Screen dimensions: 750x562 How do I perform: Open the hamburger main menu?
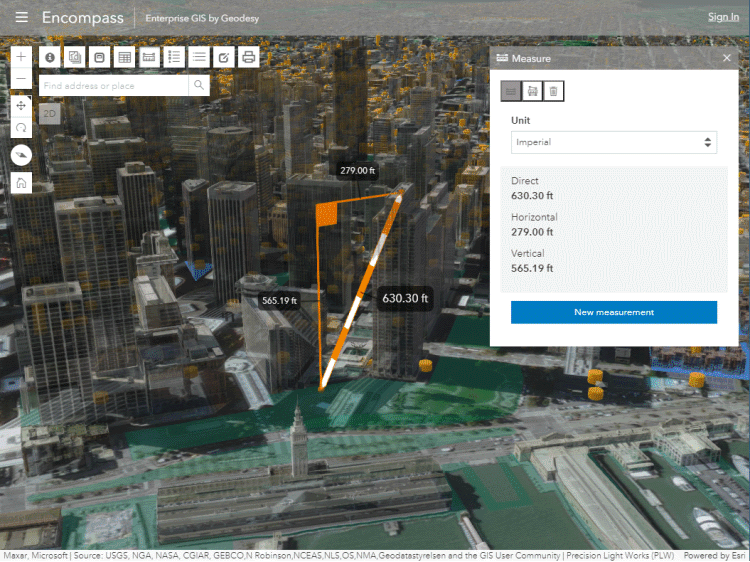pyautogui.click(x=22, y=18)
